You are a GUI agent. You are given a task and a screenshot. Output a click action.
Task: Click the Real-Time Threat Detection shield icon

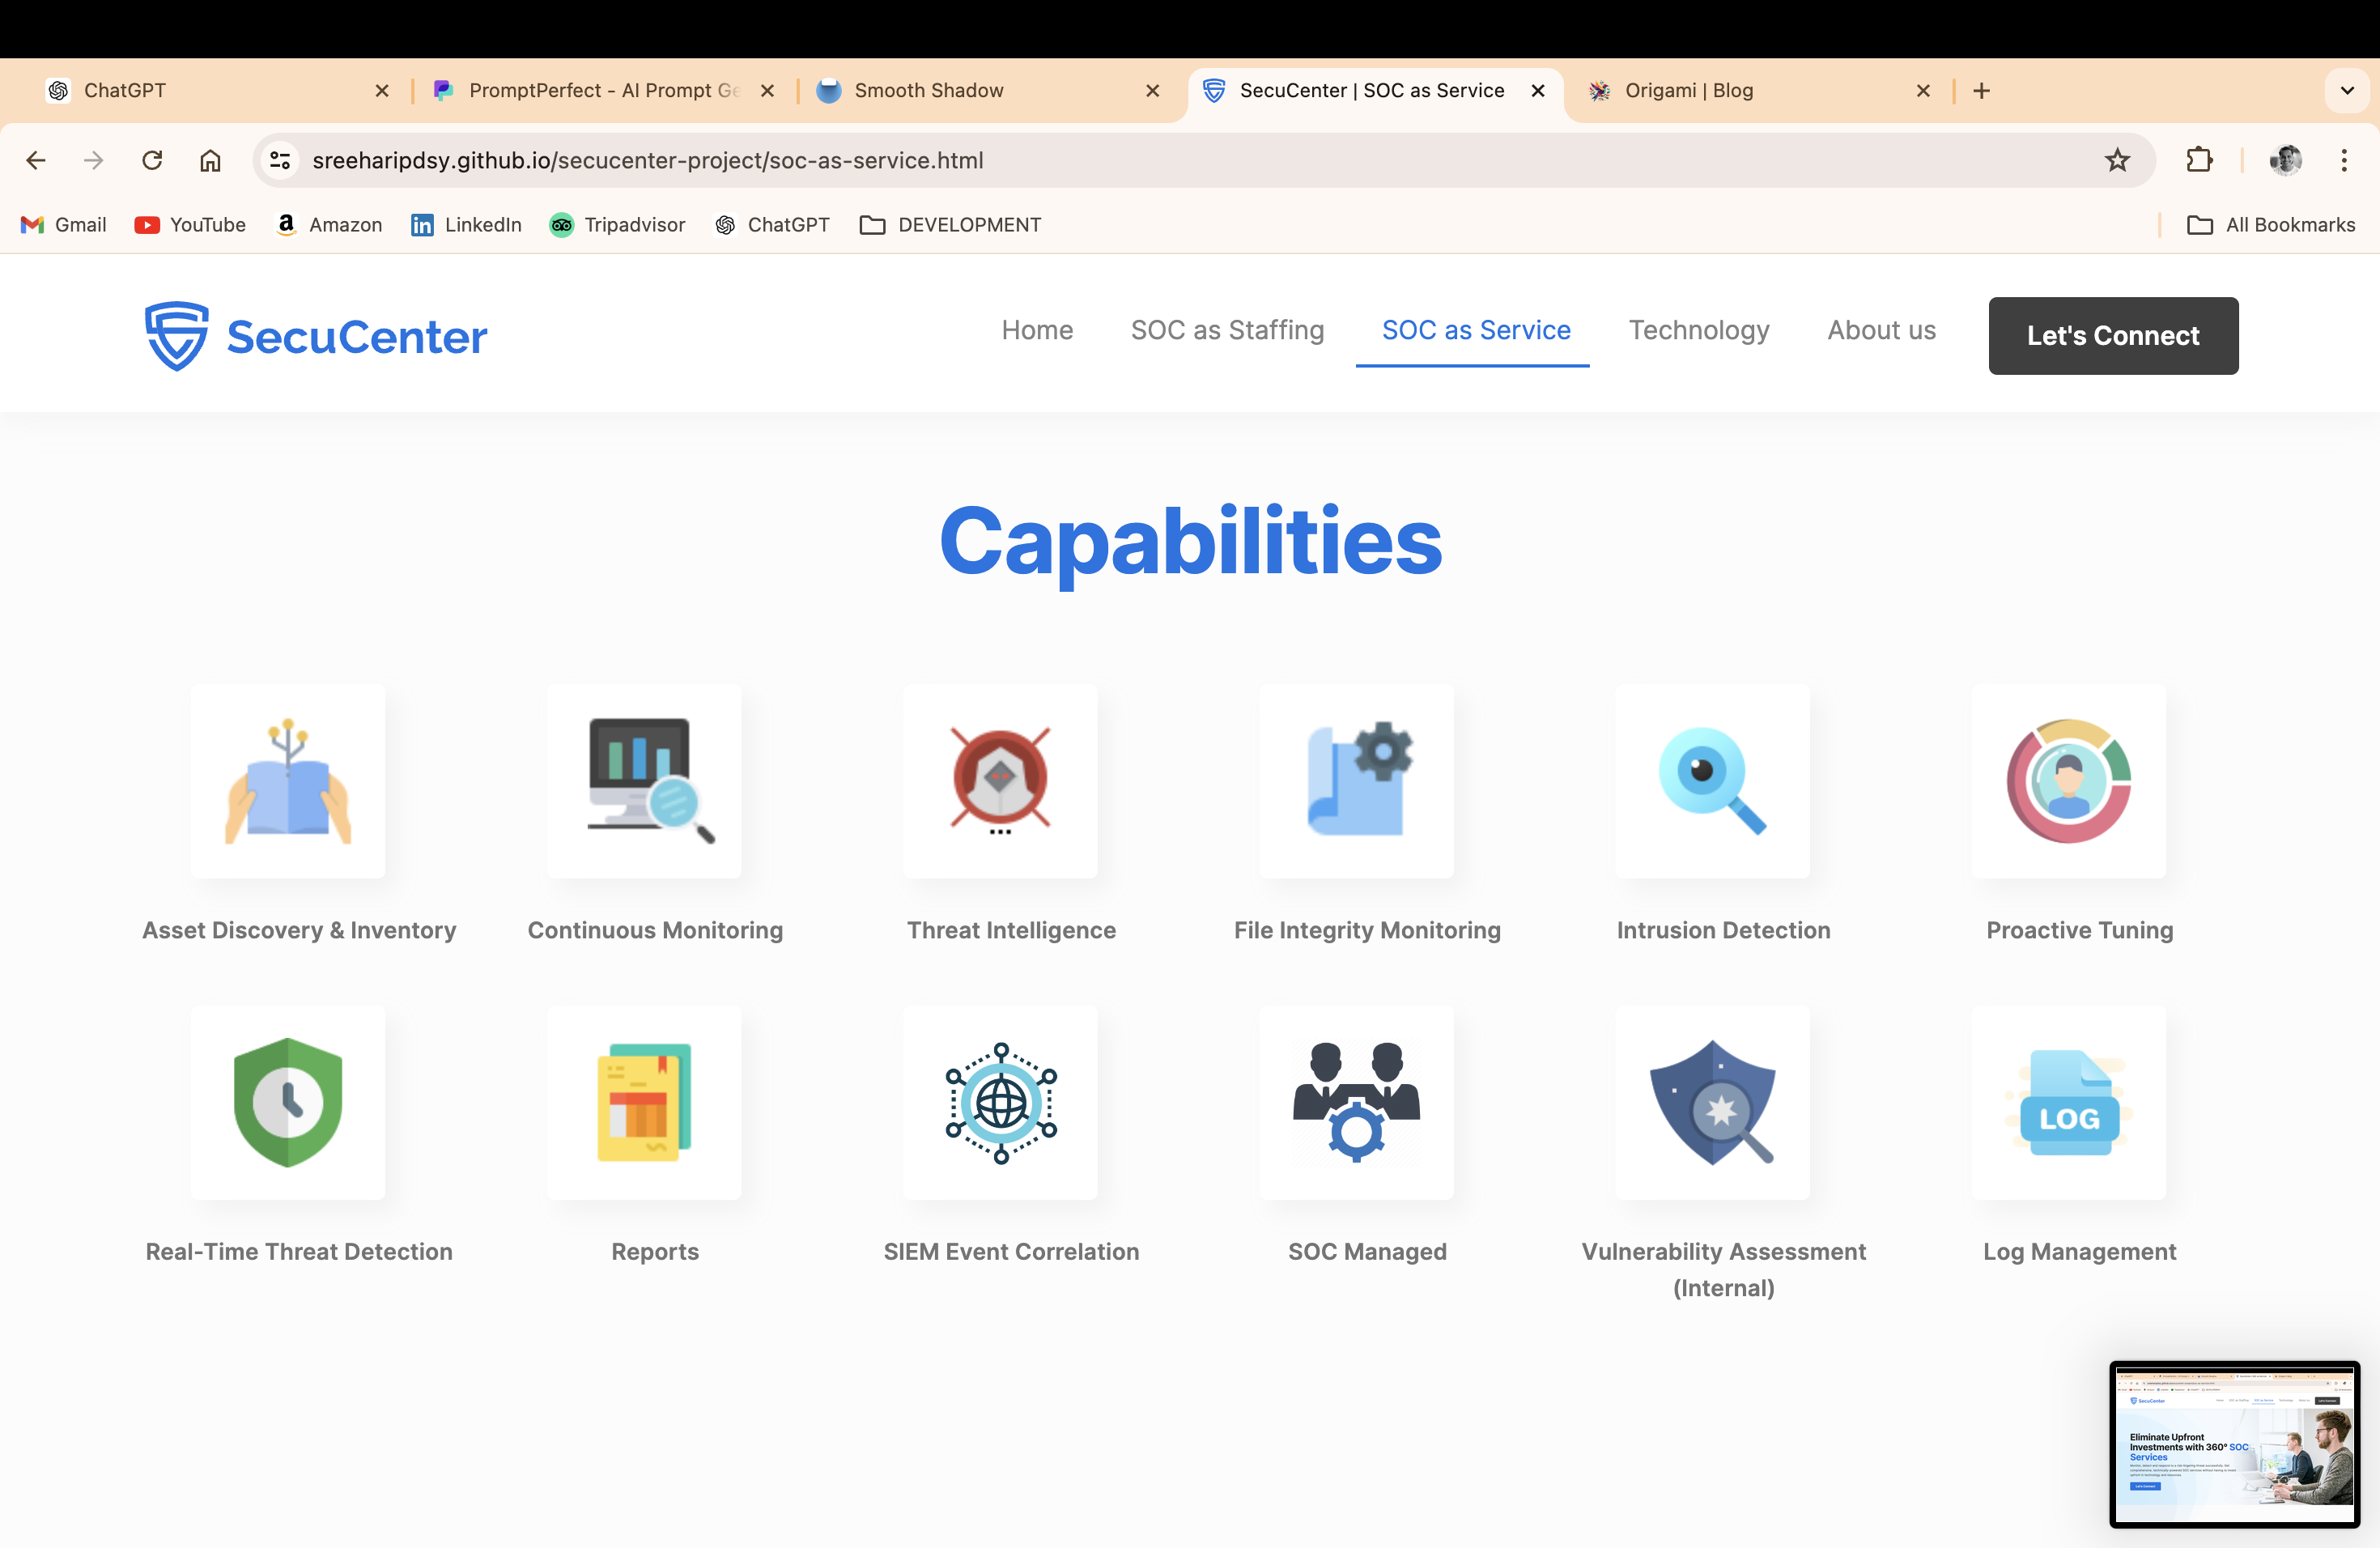(288, 1102)
